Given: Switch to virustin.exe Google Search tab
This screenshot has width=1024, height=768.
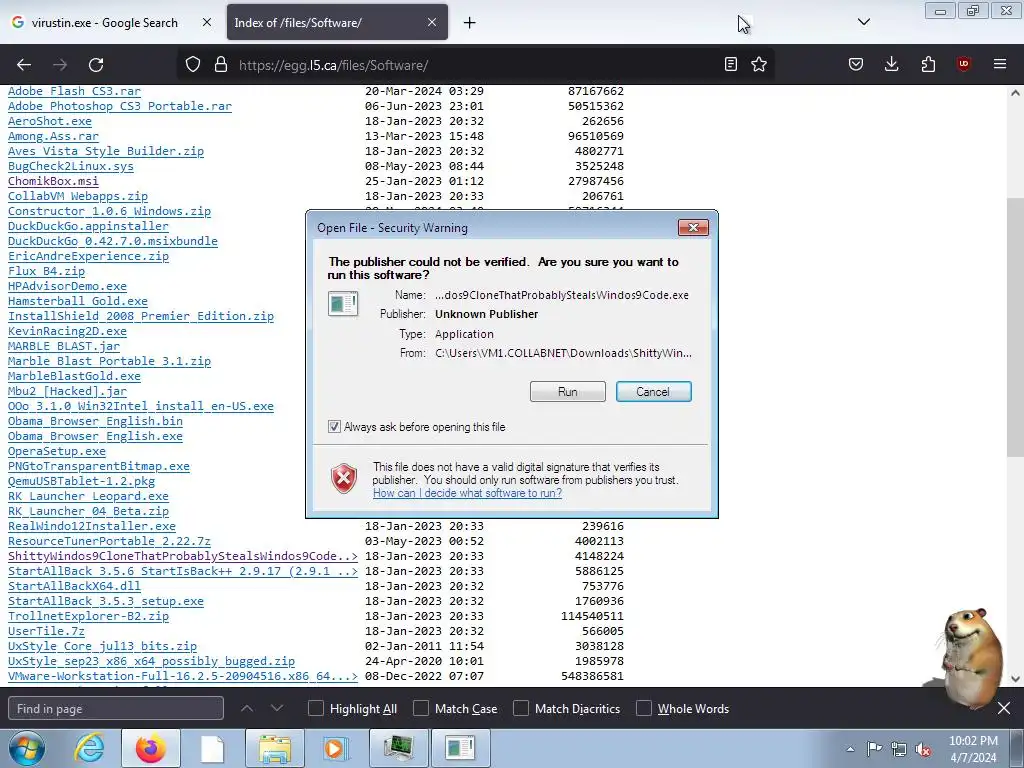Looking at the screenshot, I should coord(104,23).
